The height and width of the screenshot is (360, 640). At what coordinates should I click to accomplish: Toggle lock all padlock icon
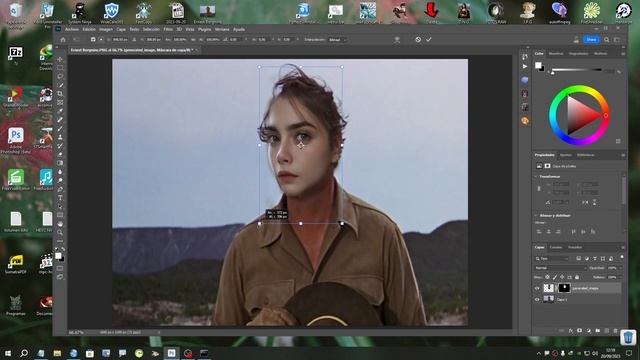pos(577,277)
